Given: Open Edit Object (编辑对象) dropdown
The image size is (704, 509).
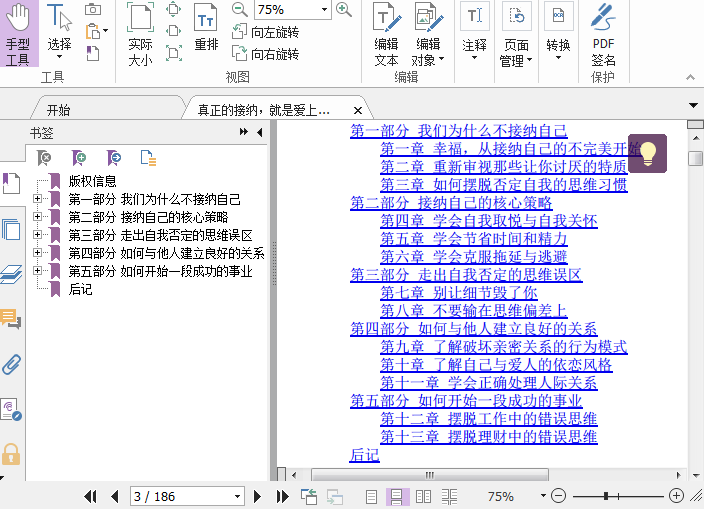Looking at the screenshot, I should coord(428,35).
